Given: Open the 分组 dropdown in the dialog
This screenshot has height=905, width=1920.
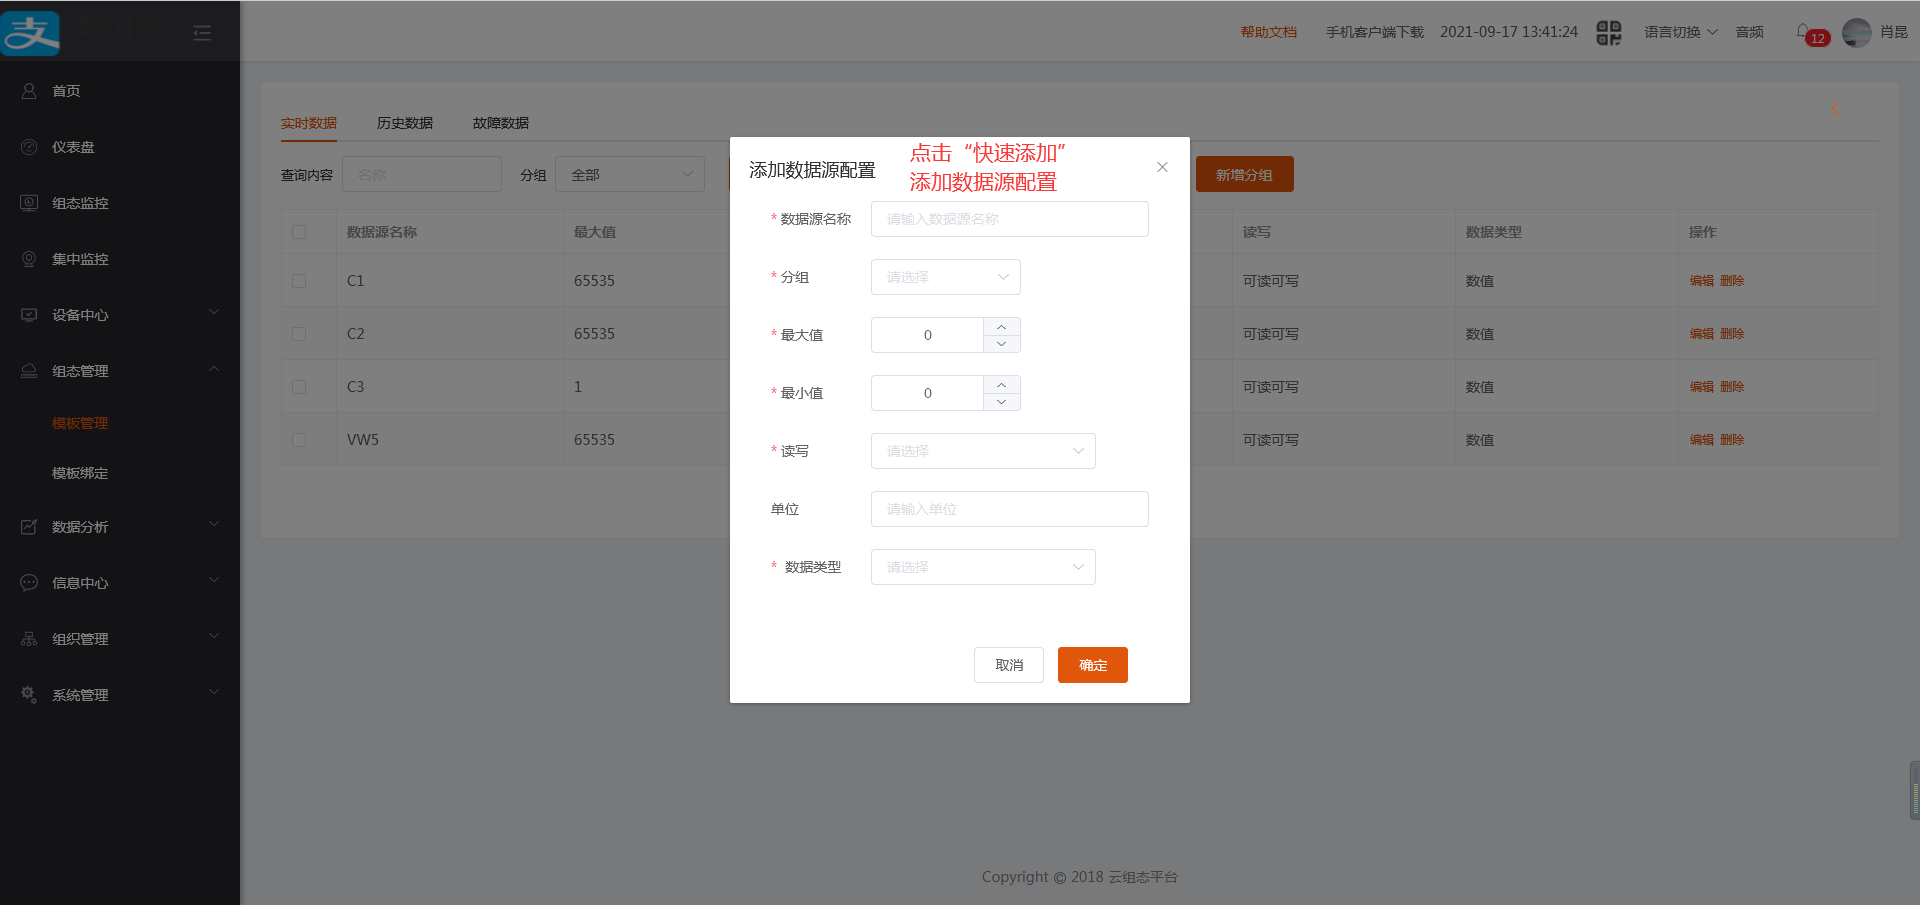Looking at the screenshot, I should (x=945, y=277).
